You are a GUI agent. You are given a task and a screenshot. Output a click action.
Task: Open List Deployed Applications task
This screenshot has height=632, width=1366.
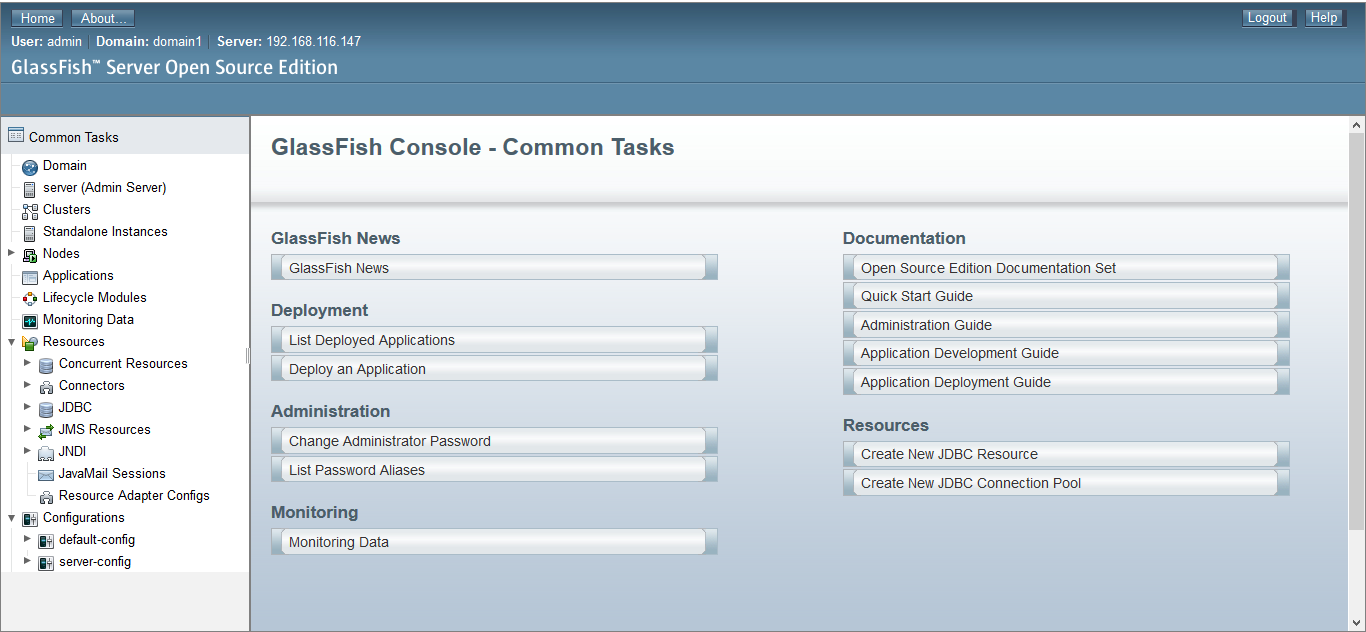tap(494, 340)
